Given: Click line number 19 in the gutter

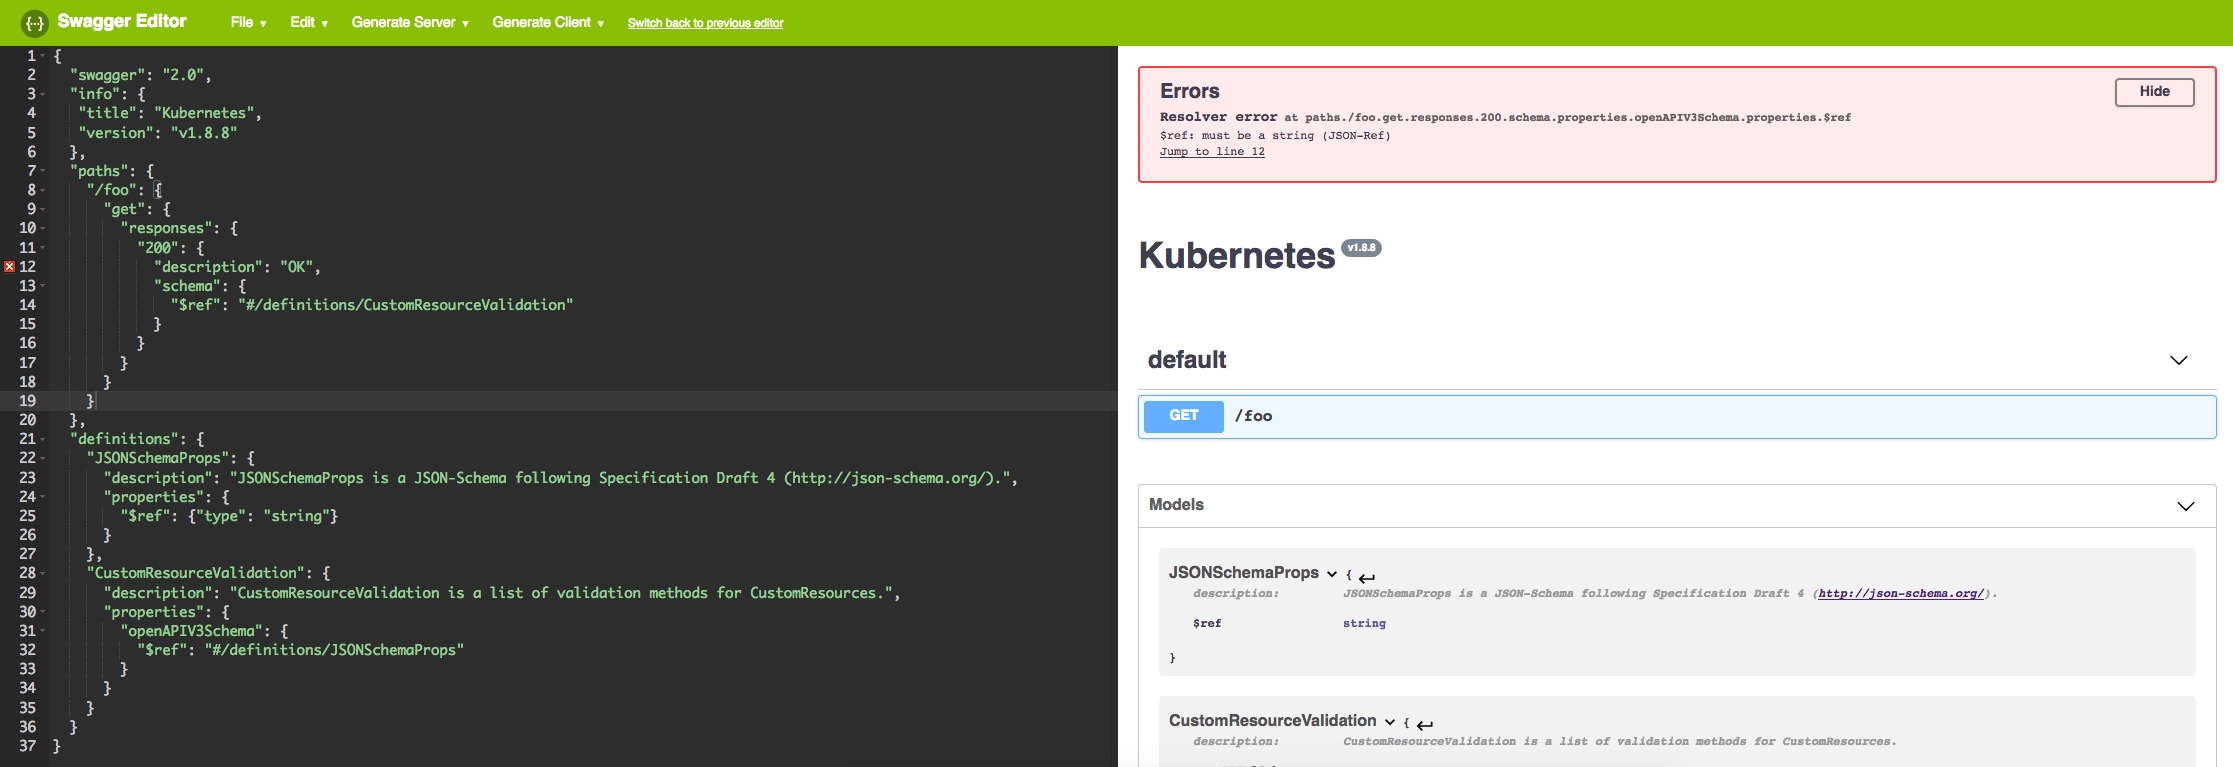Looking at the screenshot, I should click(x=27, y=401).
